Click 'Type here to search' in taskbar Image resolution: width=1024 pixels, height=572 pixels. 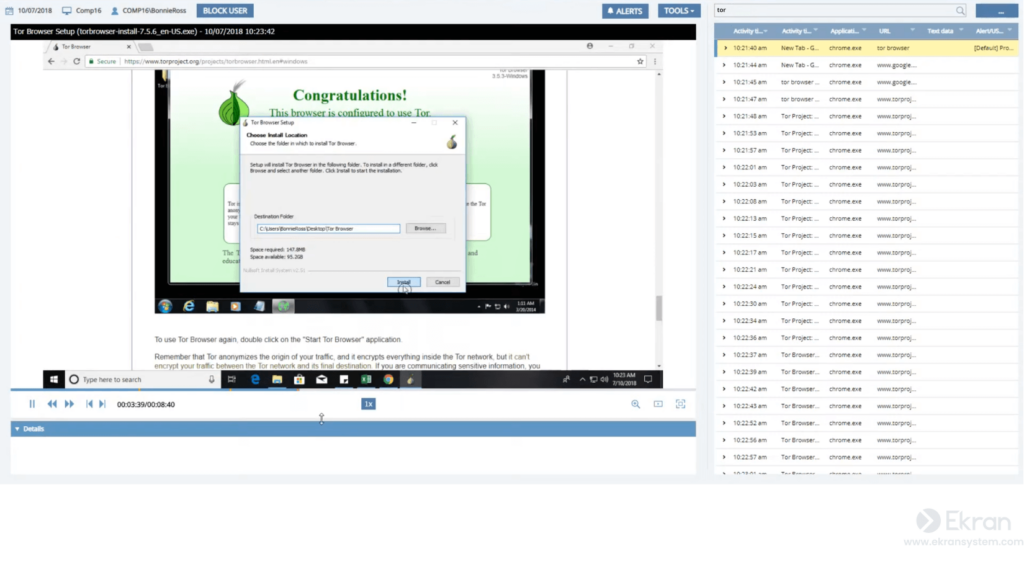tap(142, 379)
